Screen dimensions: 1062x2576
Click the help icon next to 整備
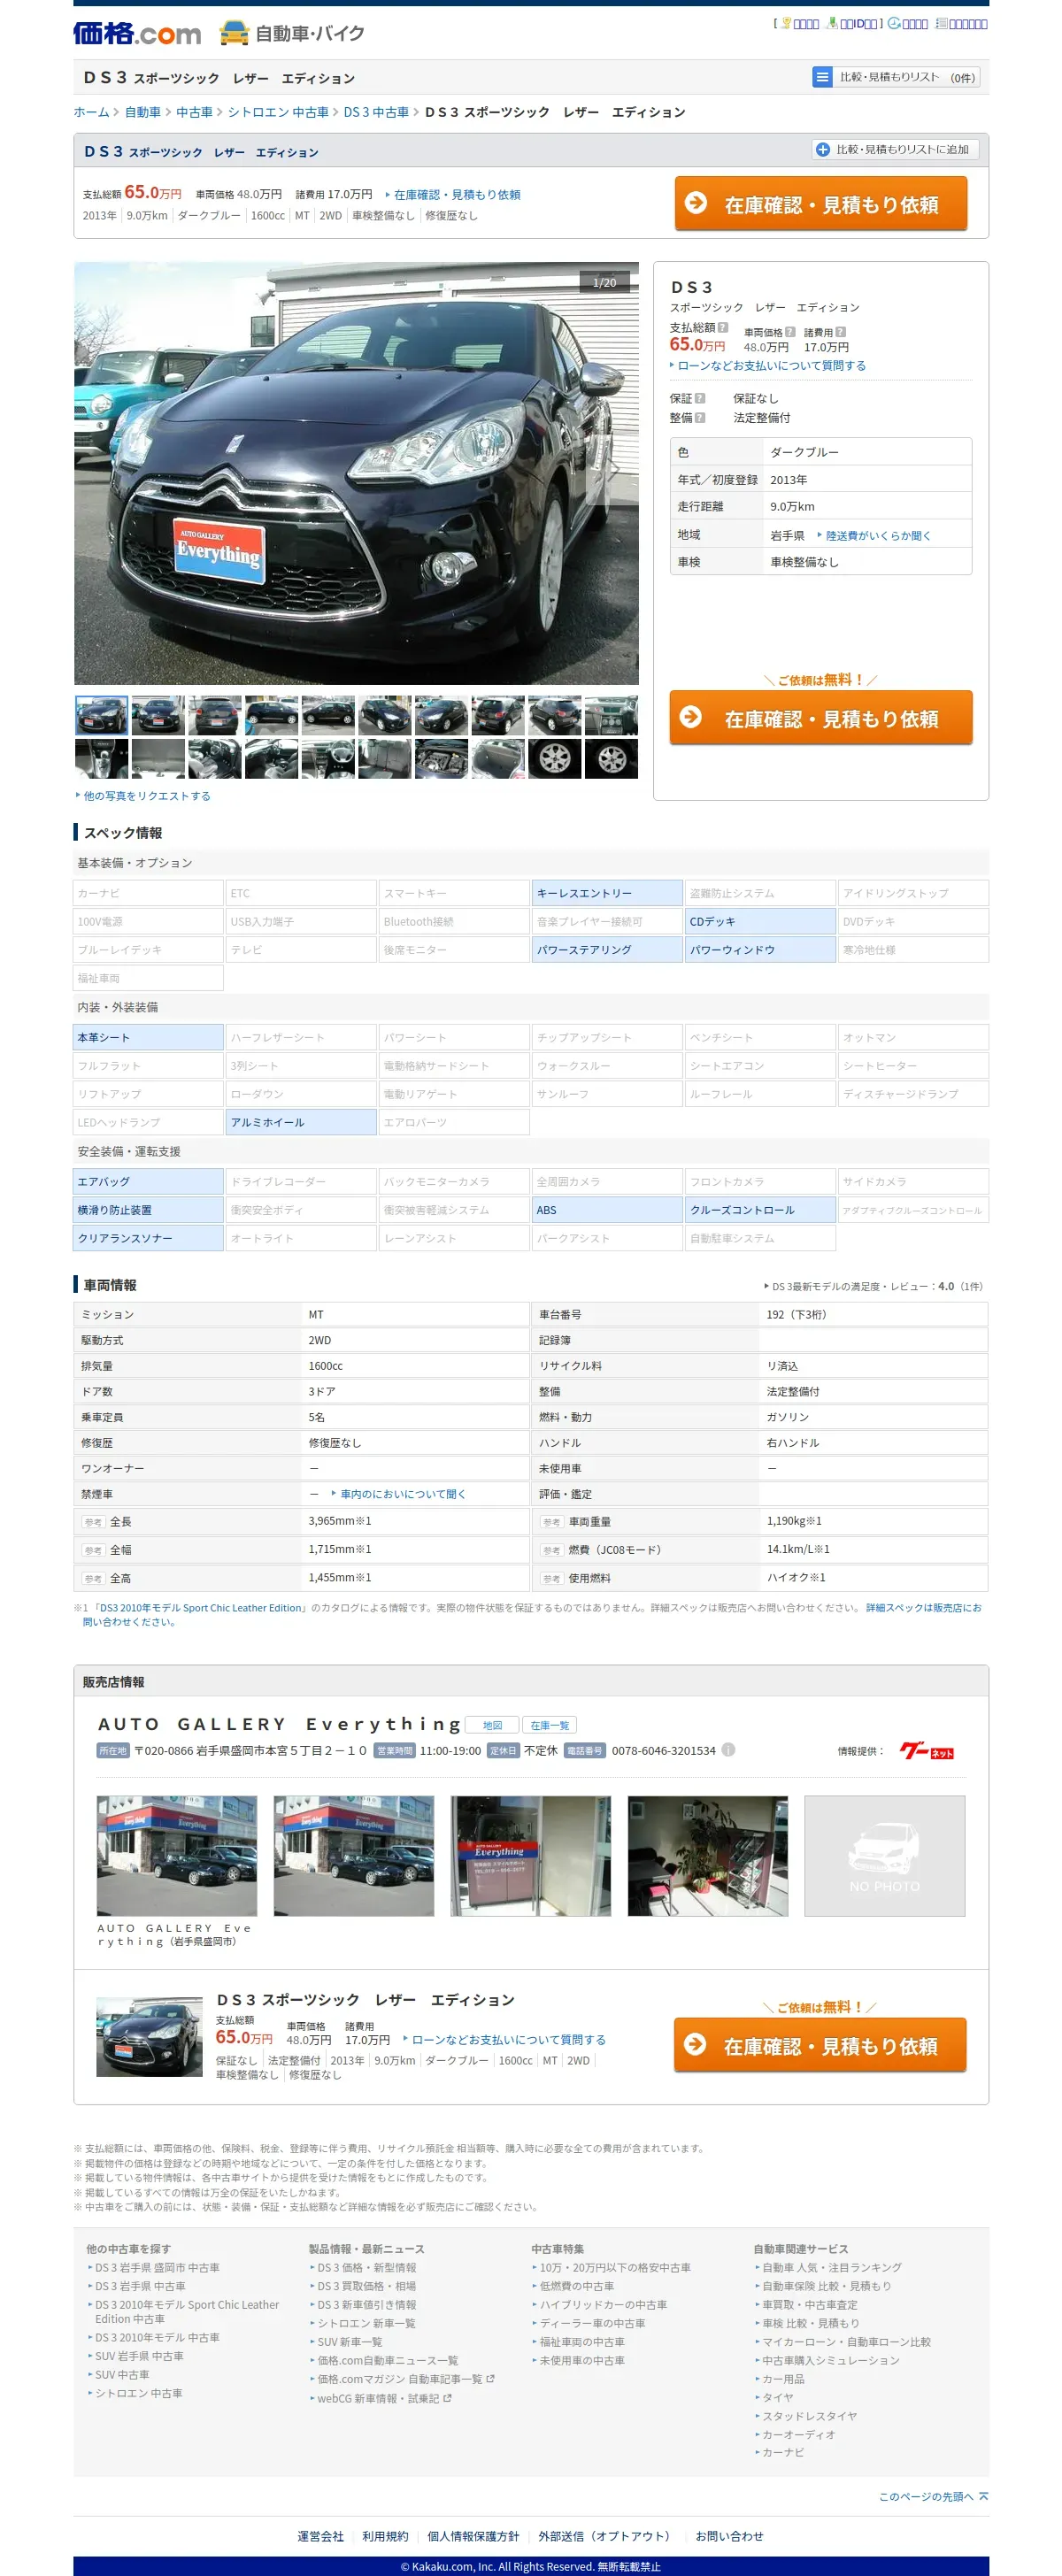click(x=700, y=418)
